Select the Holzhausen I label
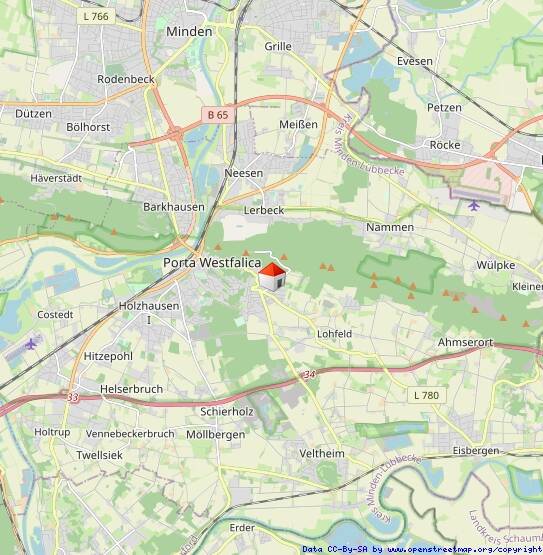The height and width of the screenshot is (555, 543). (x=149, y=312)
